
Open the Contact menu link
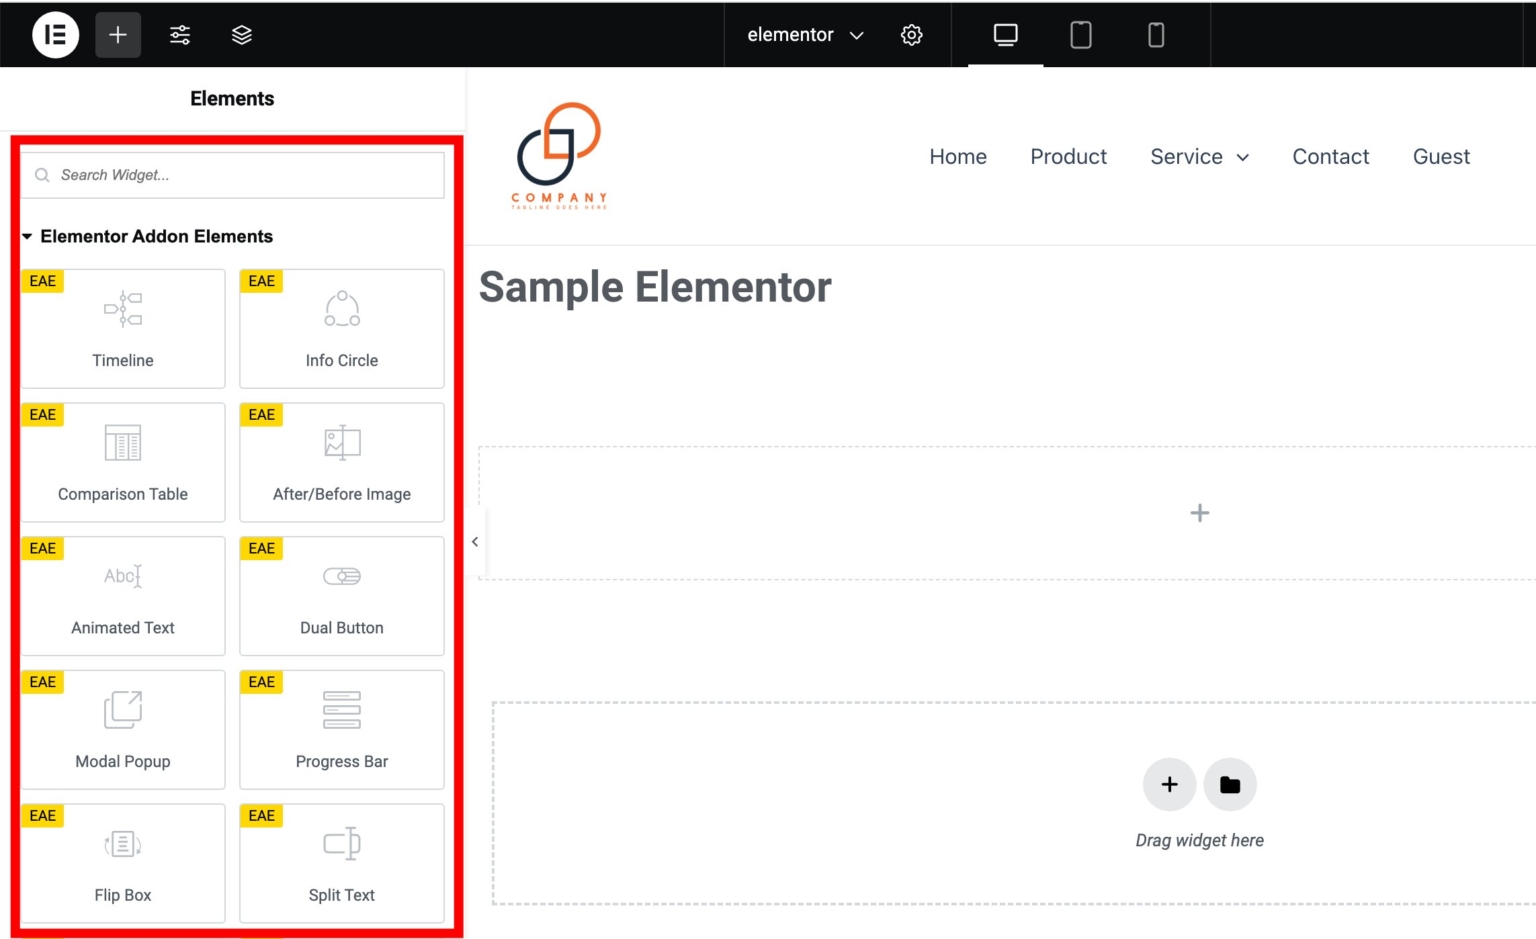(1330, 157)
